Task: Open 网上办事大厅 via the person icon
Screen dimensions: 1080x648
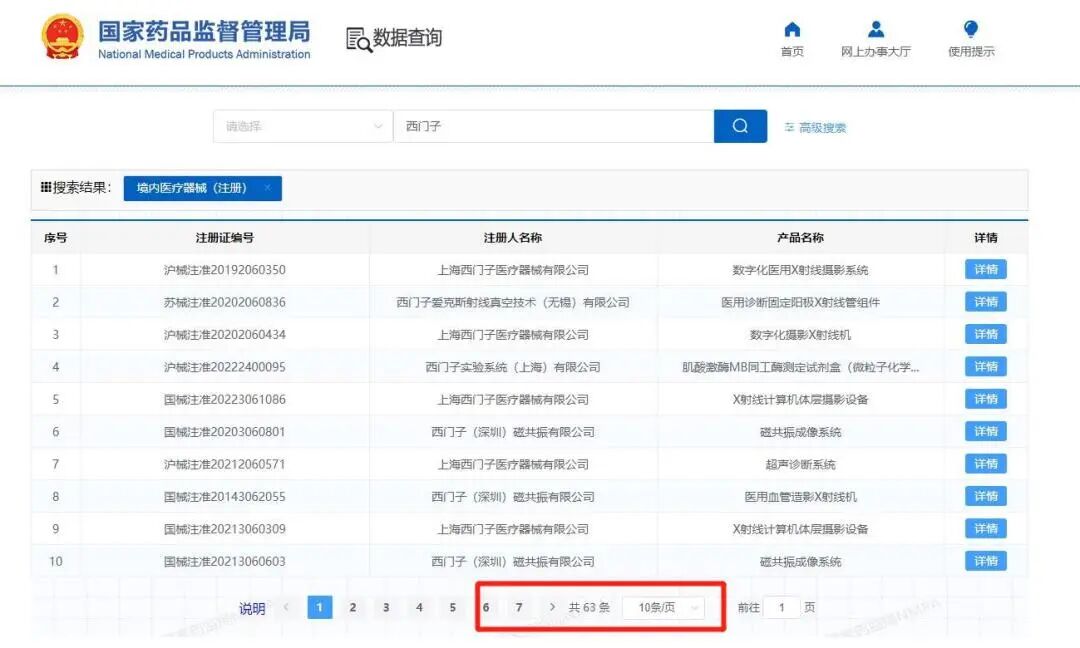Action: pyautogui.click(x=874, y=31)
